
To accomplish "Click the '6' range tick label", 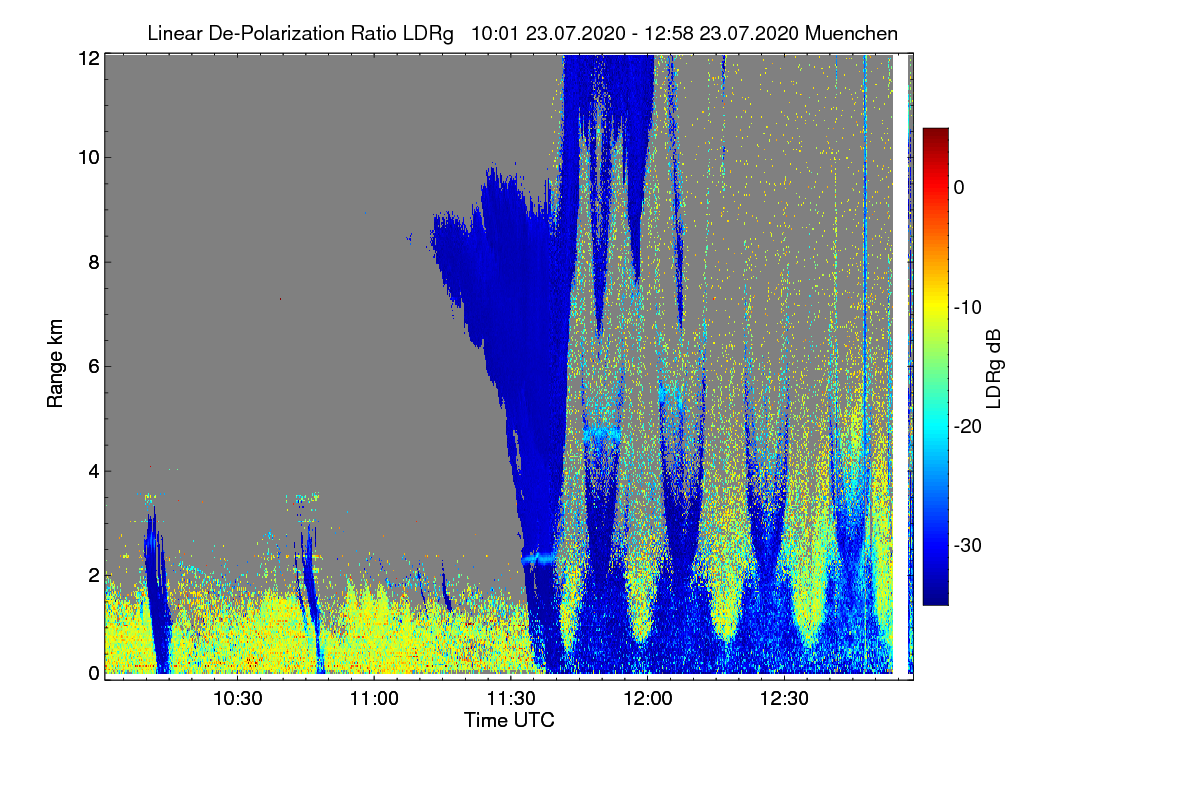I will [x=93, y=366].
